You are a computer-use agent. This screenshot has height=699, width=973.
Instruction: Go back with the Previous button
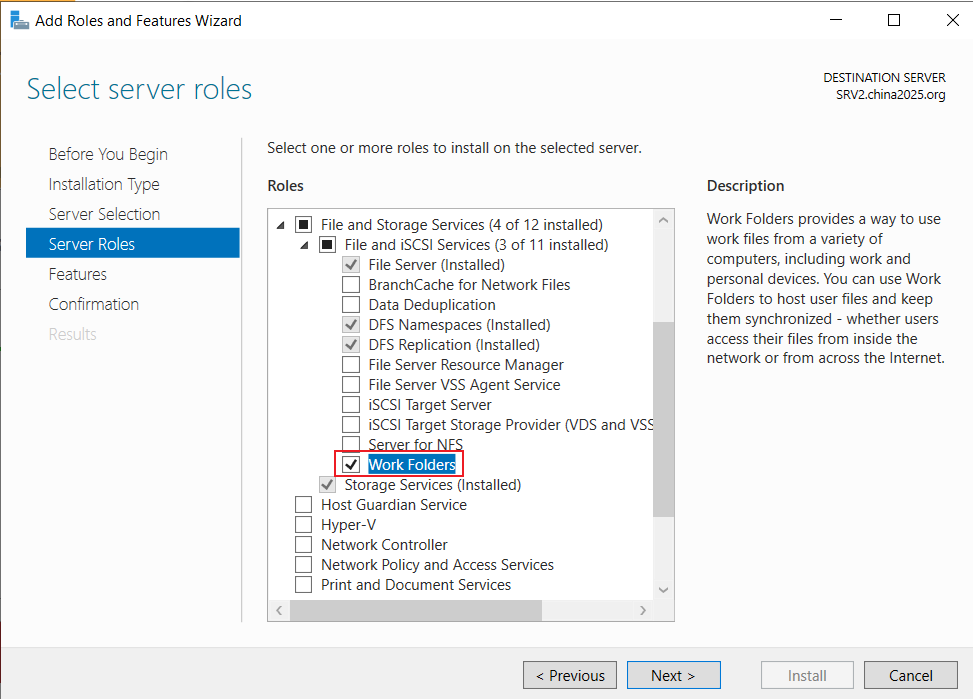pyautogui.click(x=570, y=675)
